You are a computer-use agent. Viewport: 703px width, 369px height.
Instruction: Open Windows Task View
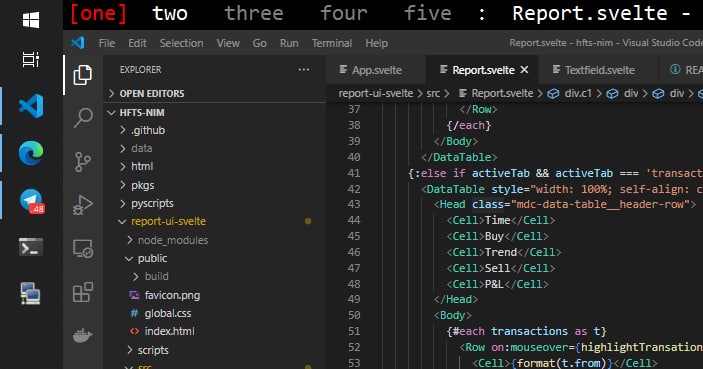[31, 59]
